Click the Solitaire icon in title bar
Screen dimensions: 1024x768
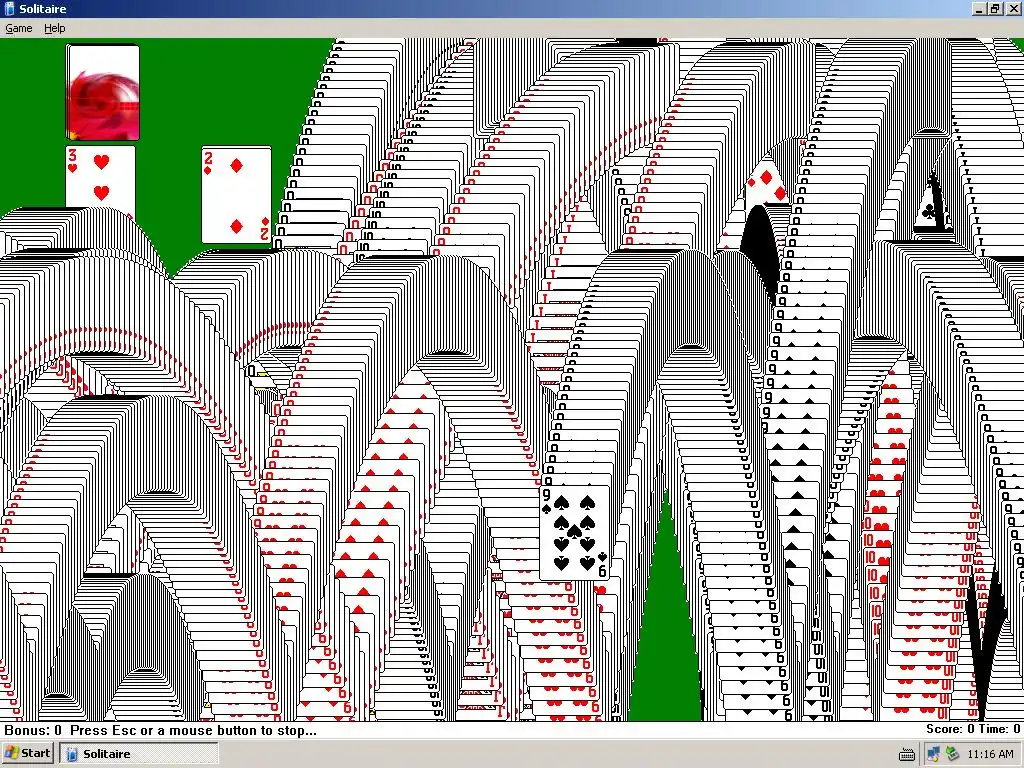[9, 8]
